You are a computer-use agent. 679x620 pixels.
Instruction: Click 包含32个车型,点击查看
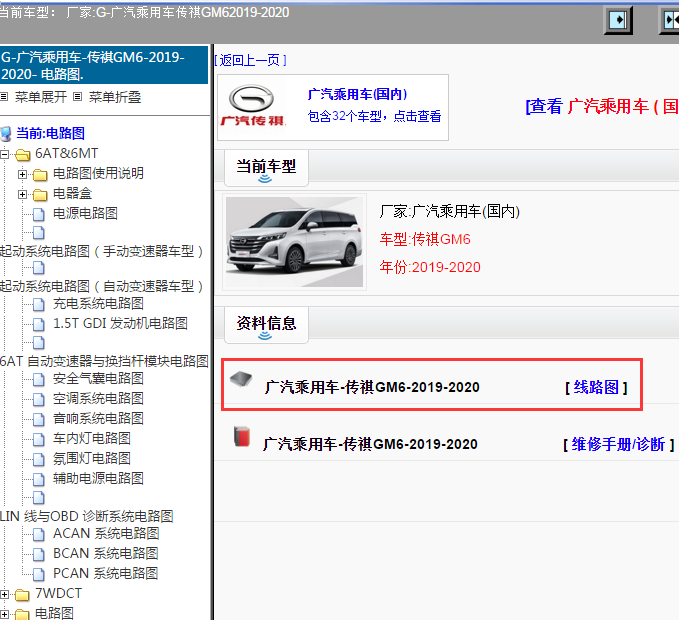(x=374, y=116)
